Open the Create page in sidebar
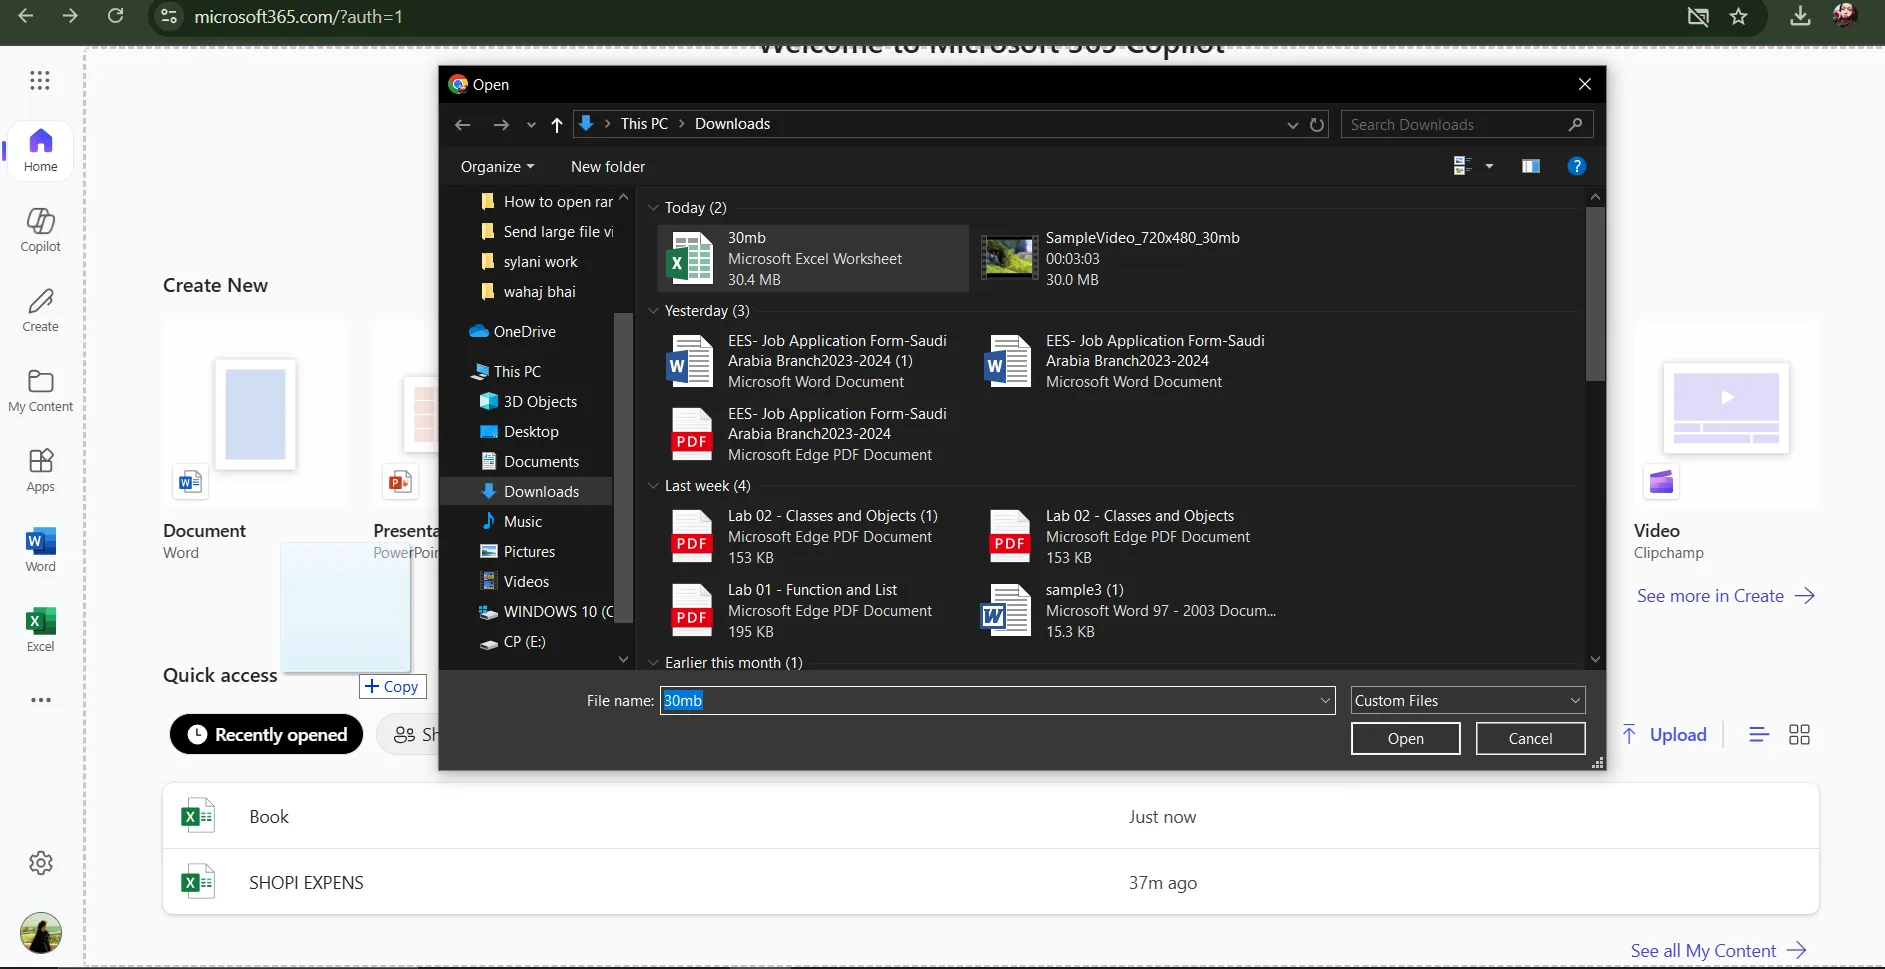The image size is (1885, 969). click(x=41, y=310)
